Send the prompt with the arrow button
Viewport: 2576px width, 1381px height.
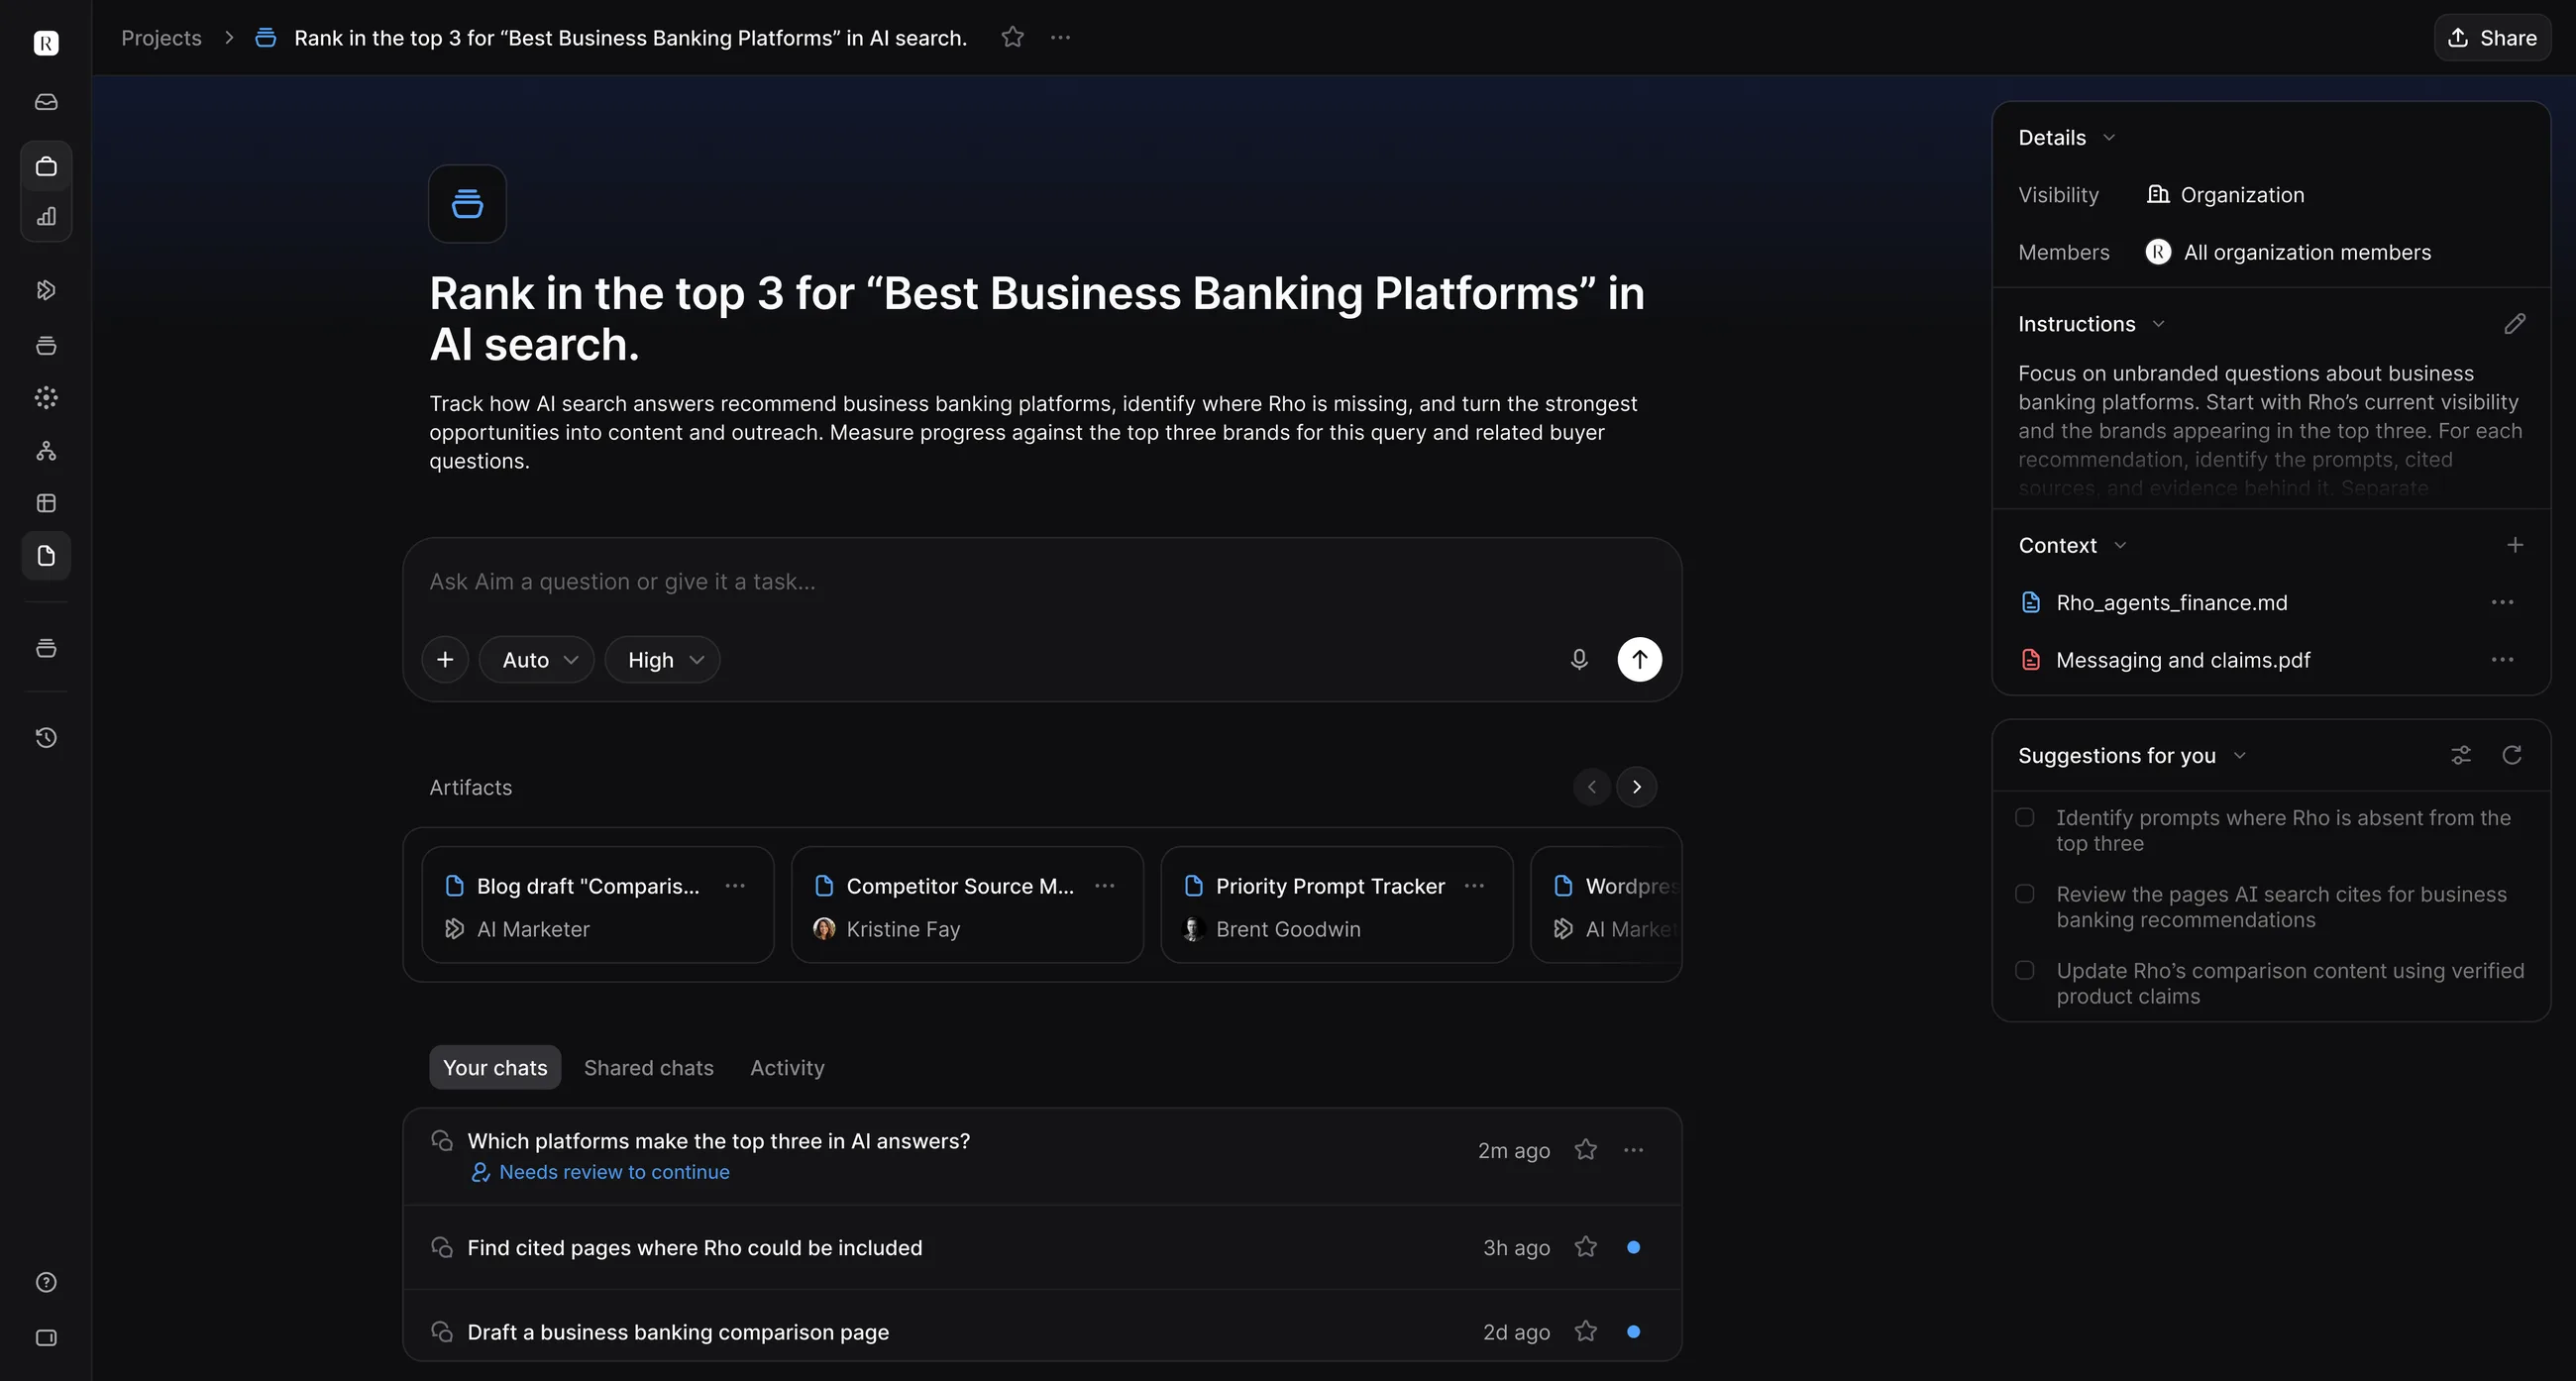[x=1639, y=659]
